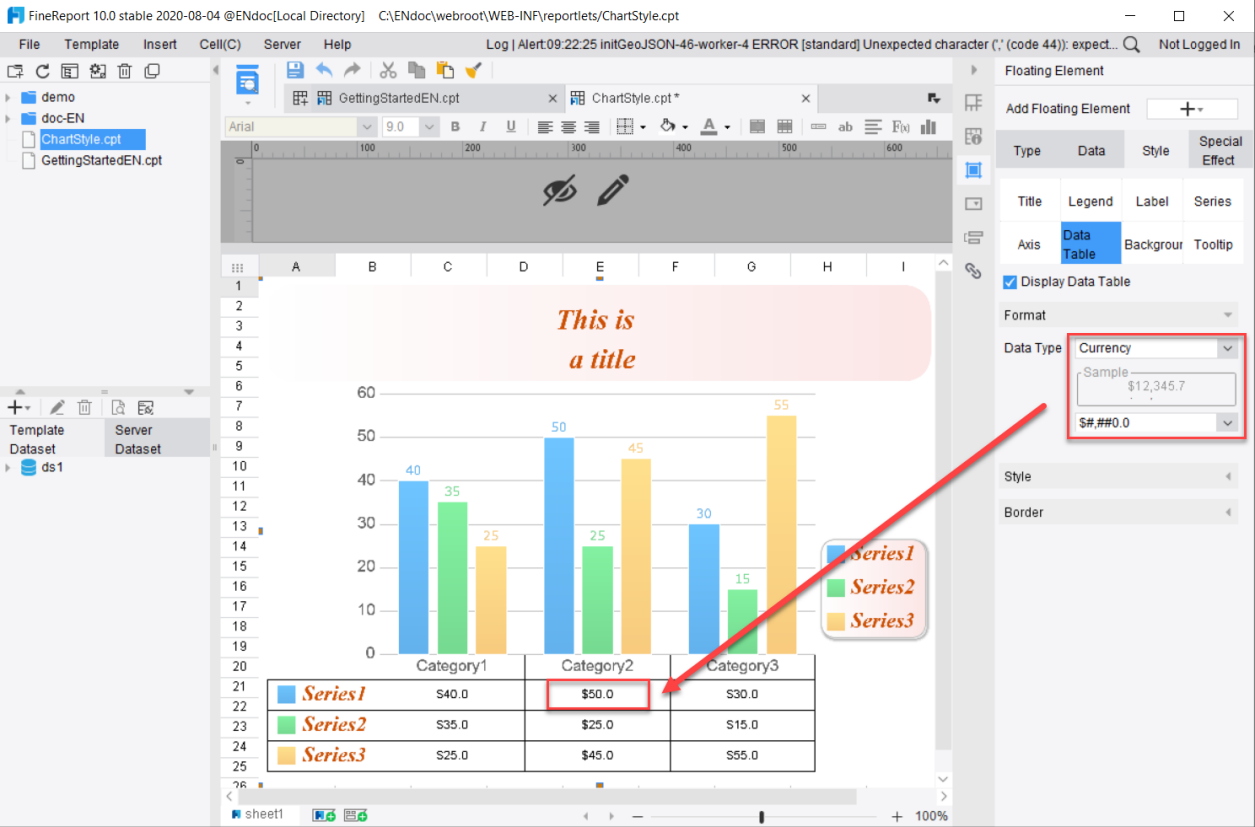
Task: Open the Template menu
Action: pyautogui.click(x=92, y=44)
